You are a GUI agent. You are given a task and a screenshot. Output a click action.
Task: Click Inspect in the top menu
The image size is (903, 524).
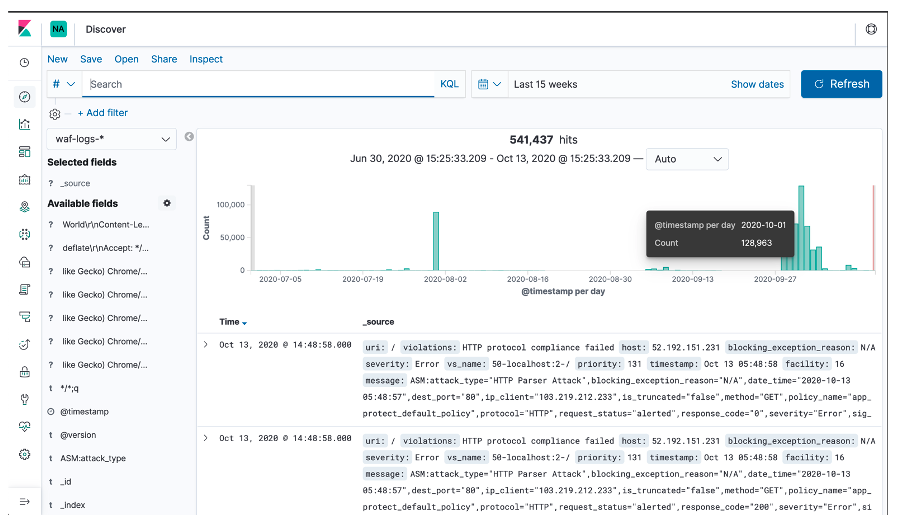pos(206,59)
